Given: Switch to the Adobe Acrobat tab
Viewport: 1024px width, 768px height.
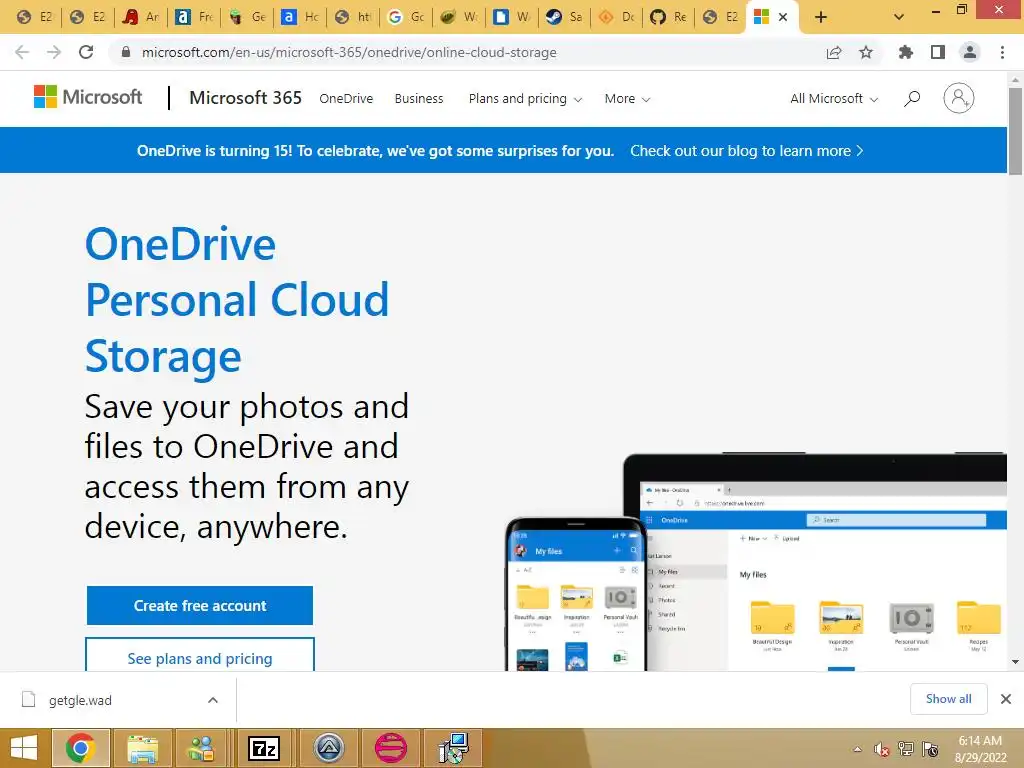Looking at the screenshot, I should point(141,17).
